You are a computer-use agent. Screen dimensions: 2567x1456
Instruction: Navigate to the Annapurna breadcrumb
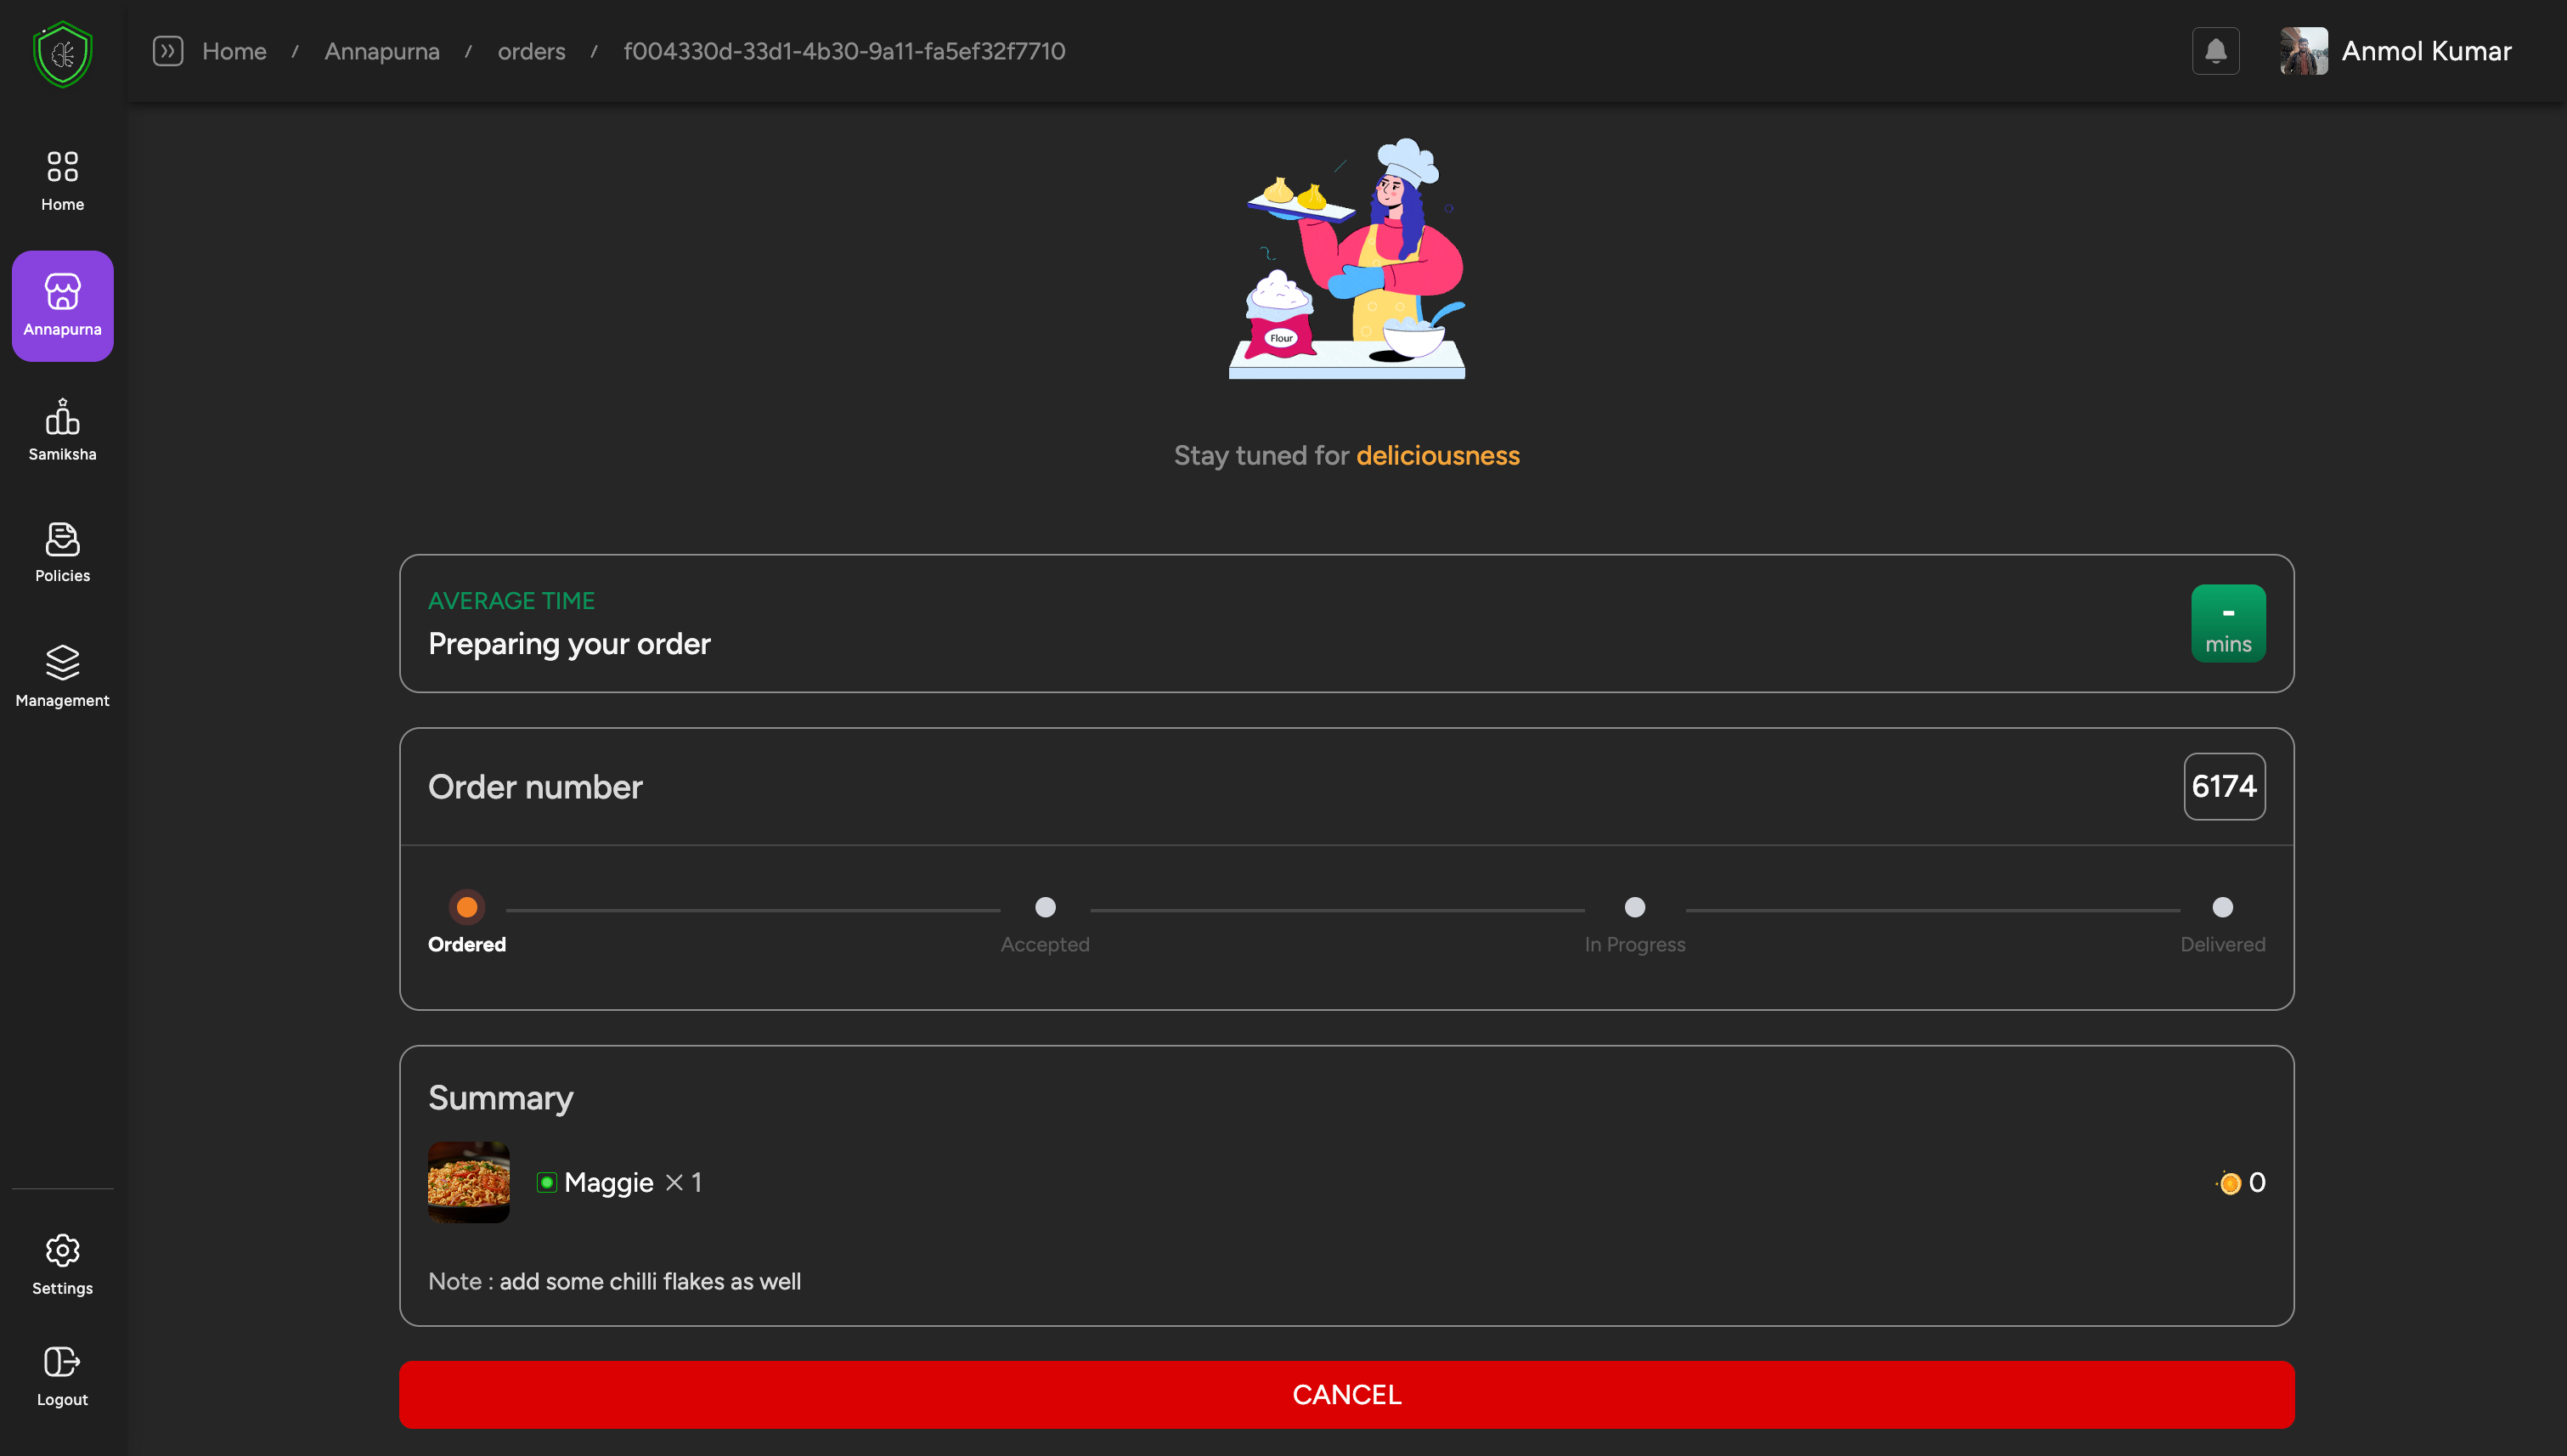(381, 51)
